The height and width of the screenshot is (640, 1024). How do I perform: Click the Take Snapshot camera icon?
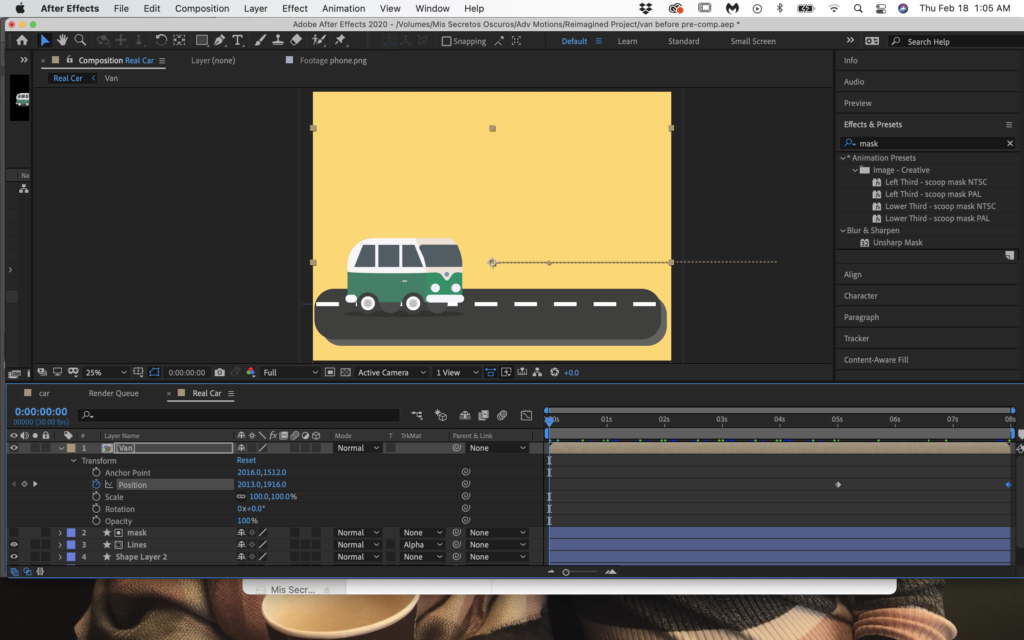pyautogui.click(x=219, y=373)
